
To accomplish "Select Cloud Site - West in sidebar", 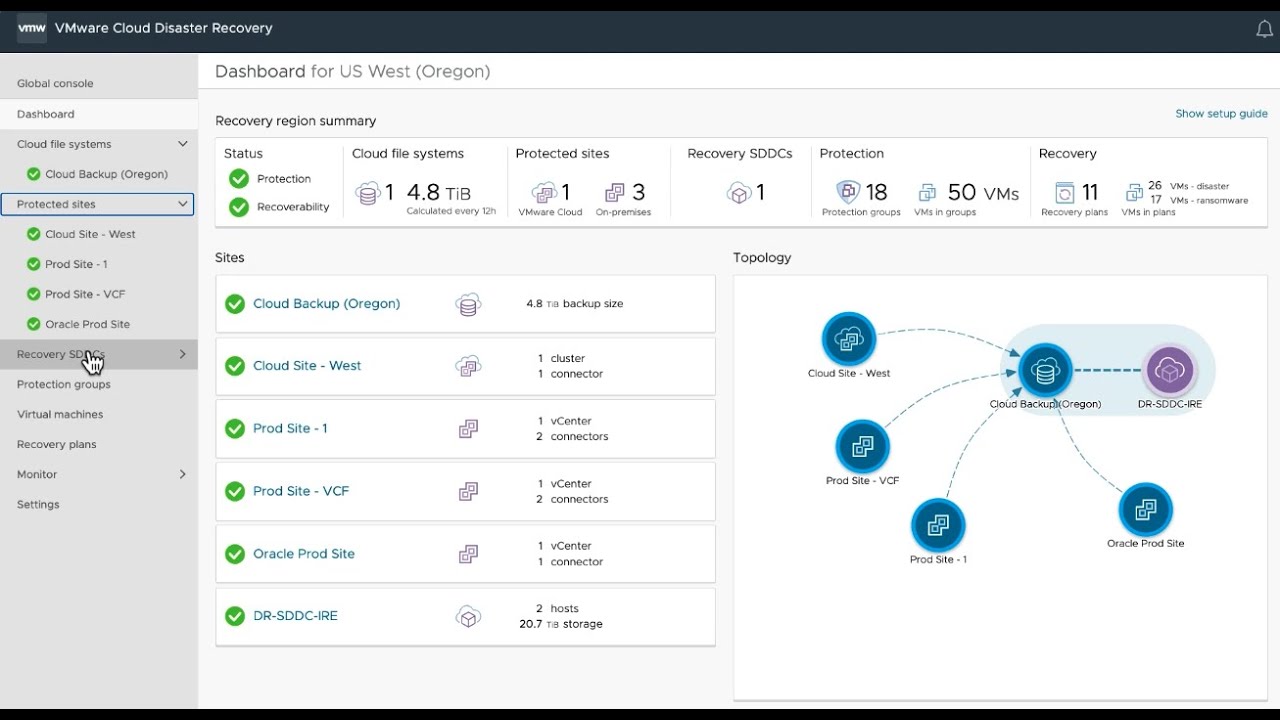I will click(90, 234).
